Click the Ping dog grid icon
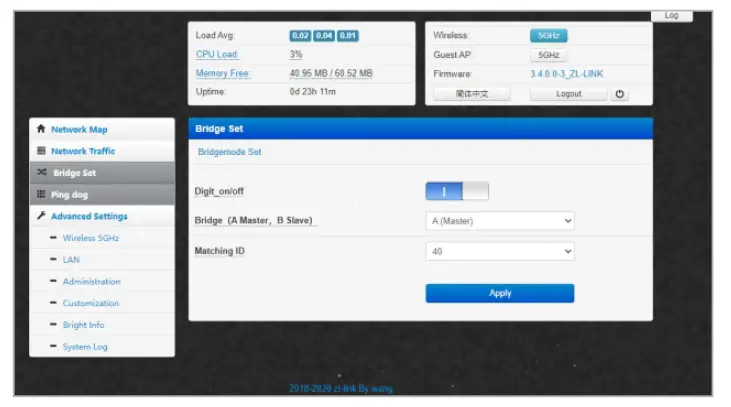Viewport: 731px width, 407px height. (x=41, y=194)
